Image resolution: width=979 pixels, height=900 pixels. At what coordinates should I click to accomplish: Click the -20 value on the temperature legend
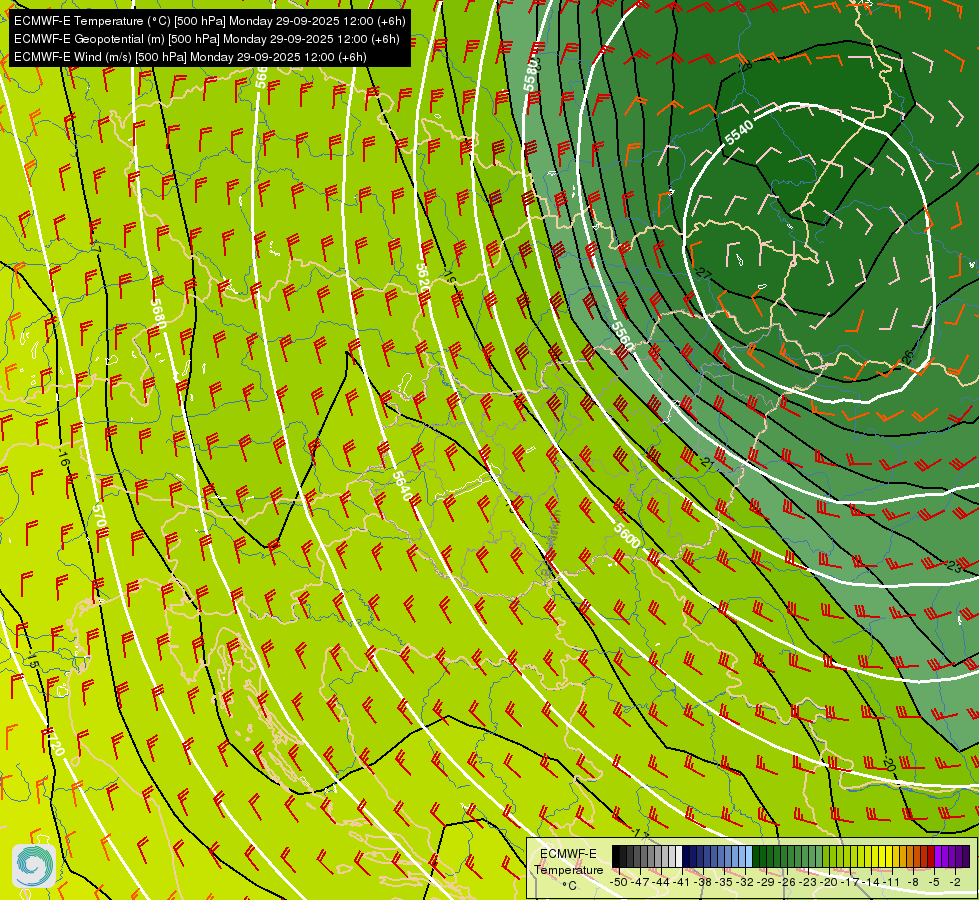coord(830,882)
